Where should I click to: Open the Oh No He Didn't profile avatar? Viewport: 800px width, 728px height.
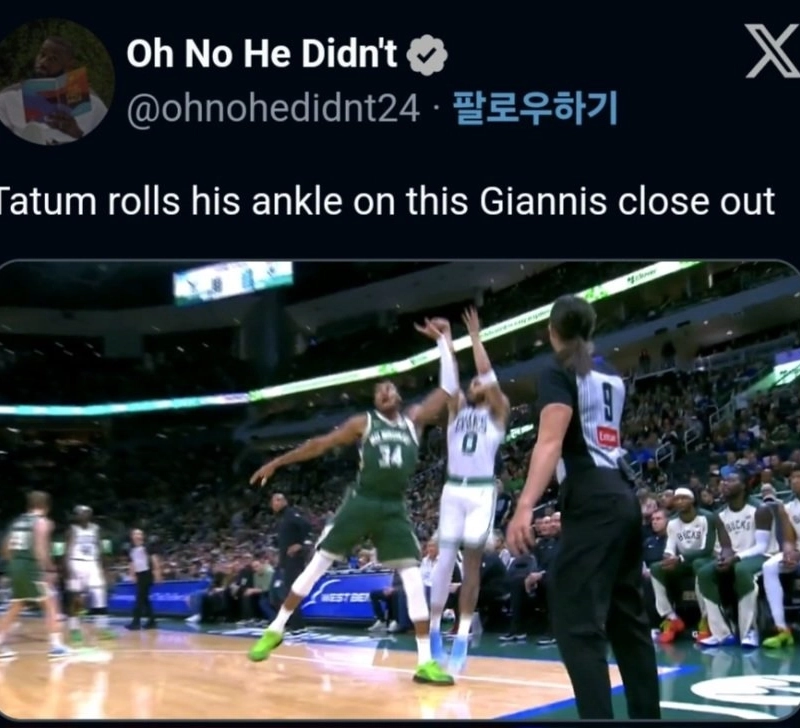pyautogui.click(x=55, y=82)
